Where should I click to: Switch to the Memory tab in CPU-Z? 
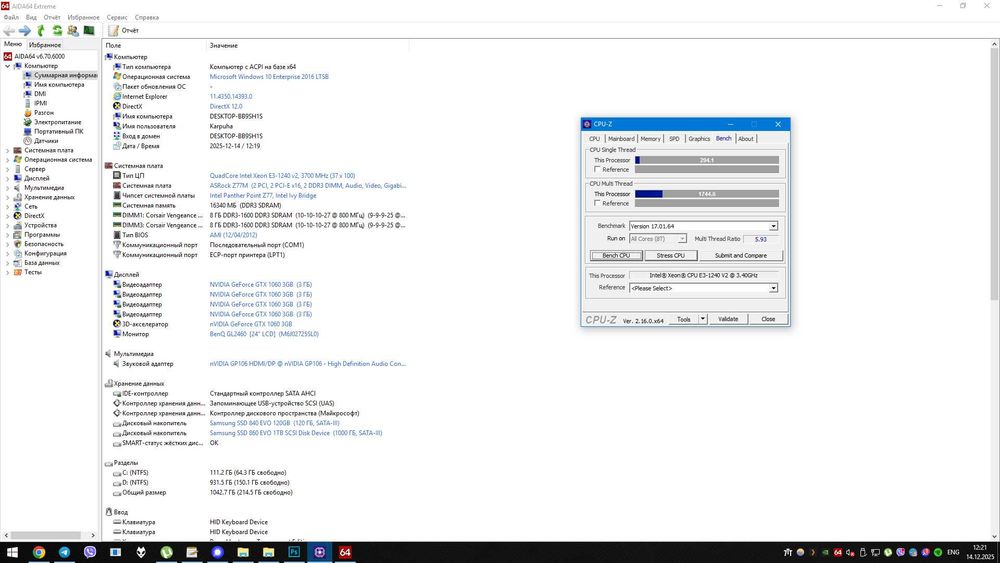(x=650, y=138)
